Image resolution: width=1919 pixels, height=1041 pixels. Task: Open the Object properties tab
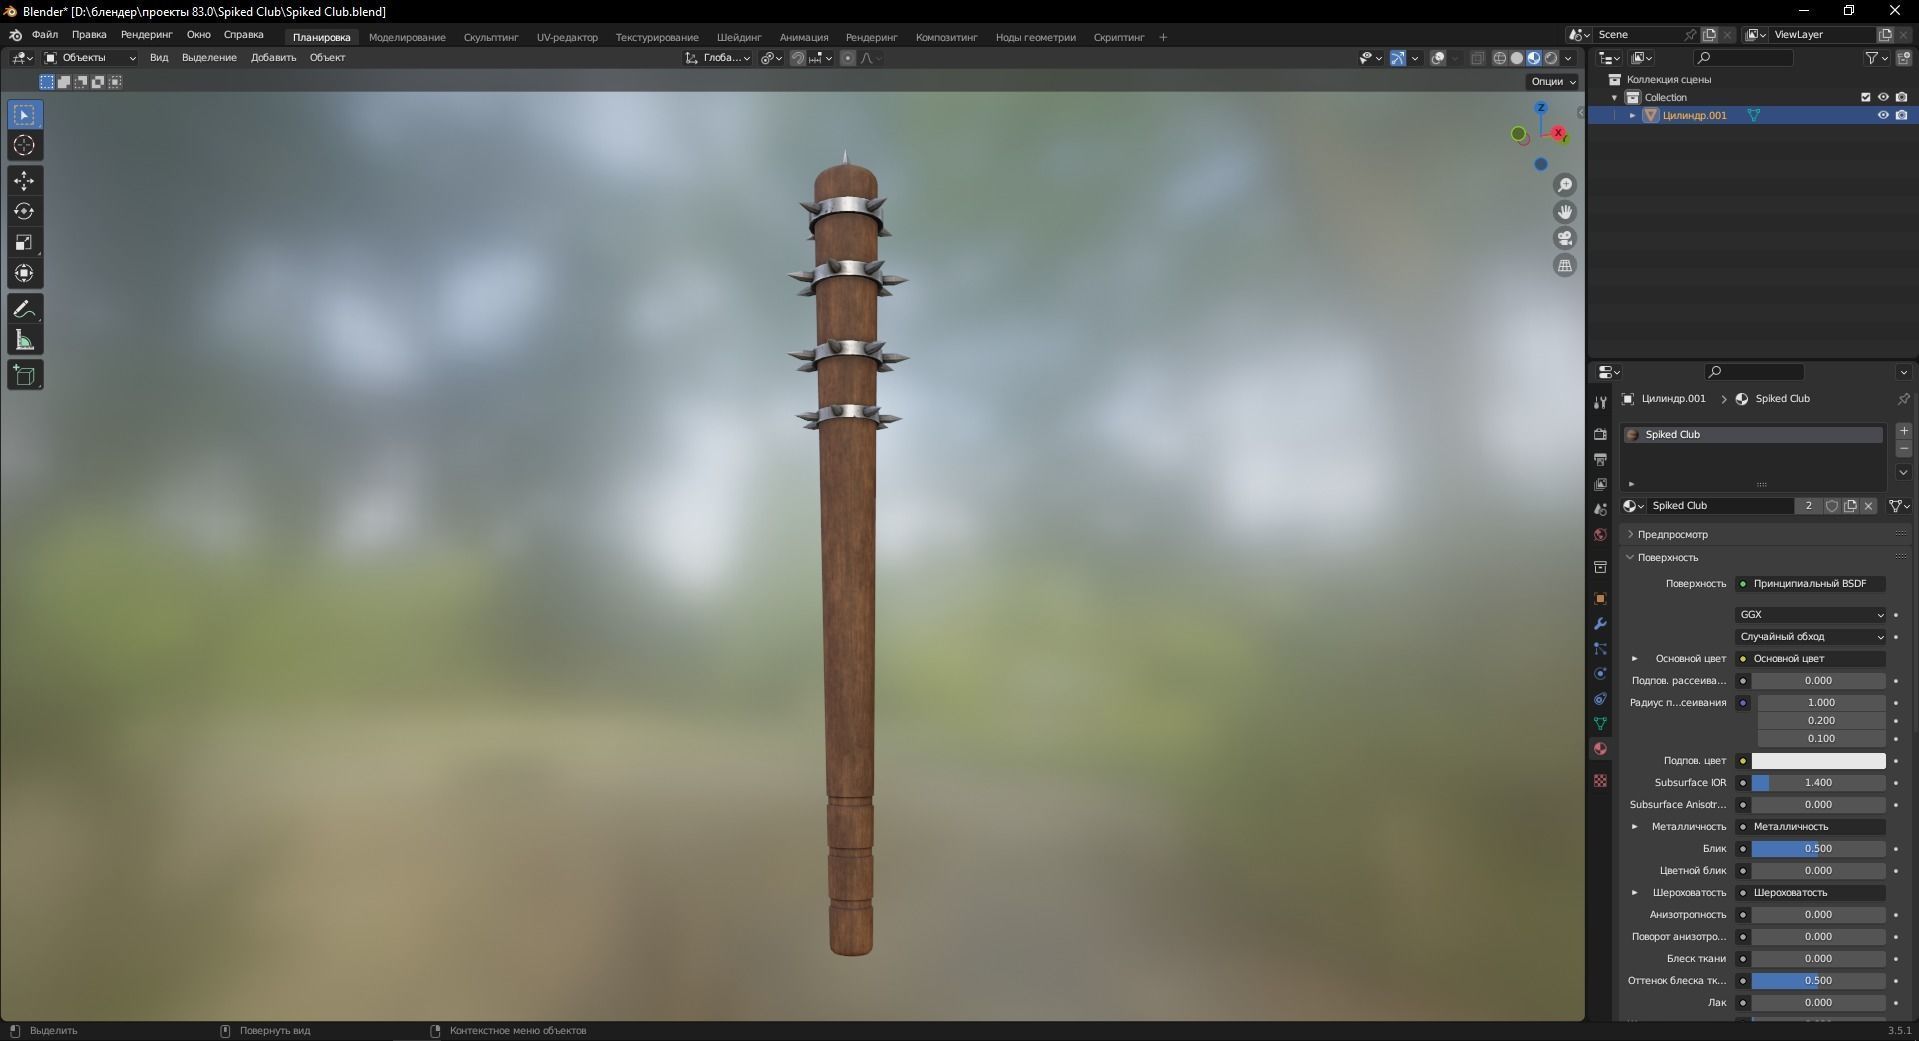[x=1600, y=599]
